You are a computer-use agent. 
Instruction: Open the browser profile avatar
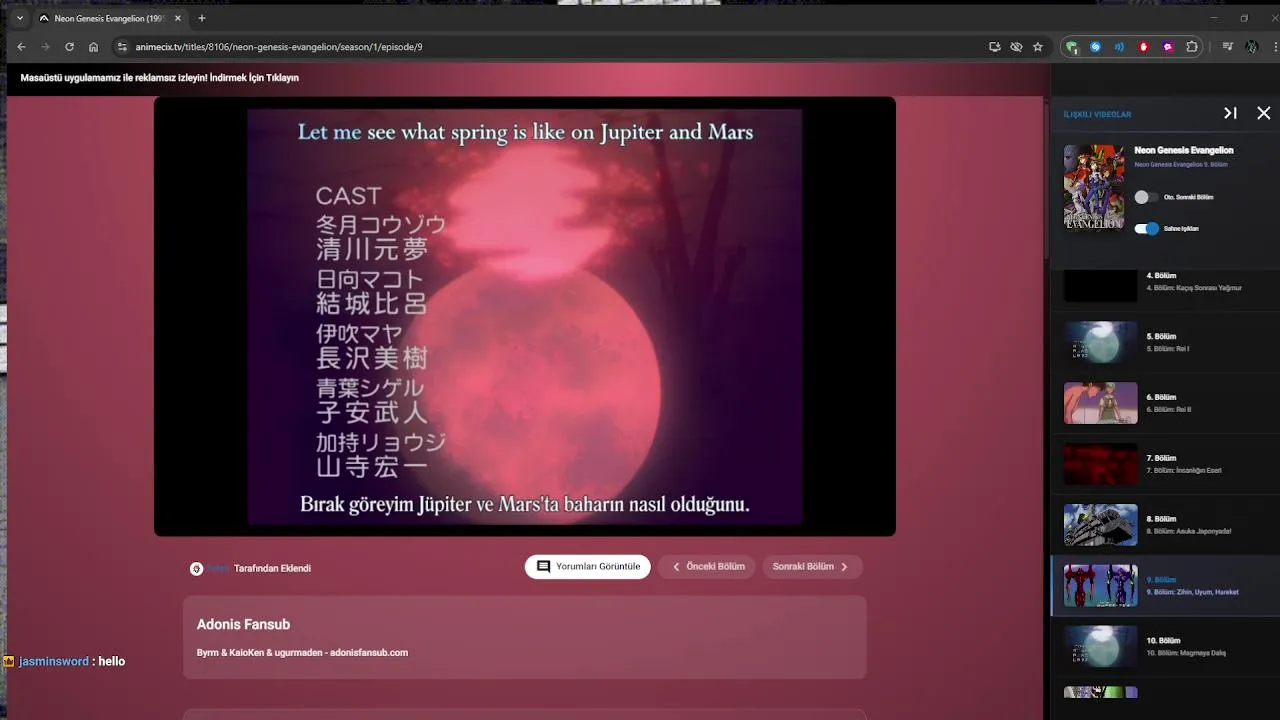point(1252,47)
